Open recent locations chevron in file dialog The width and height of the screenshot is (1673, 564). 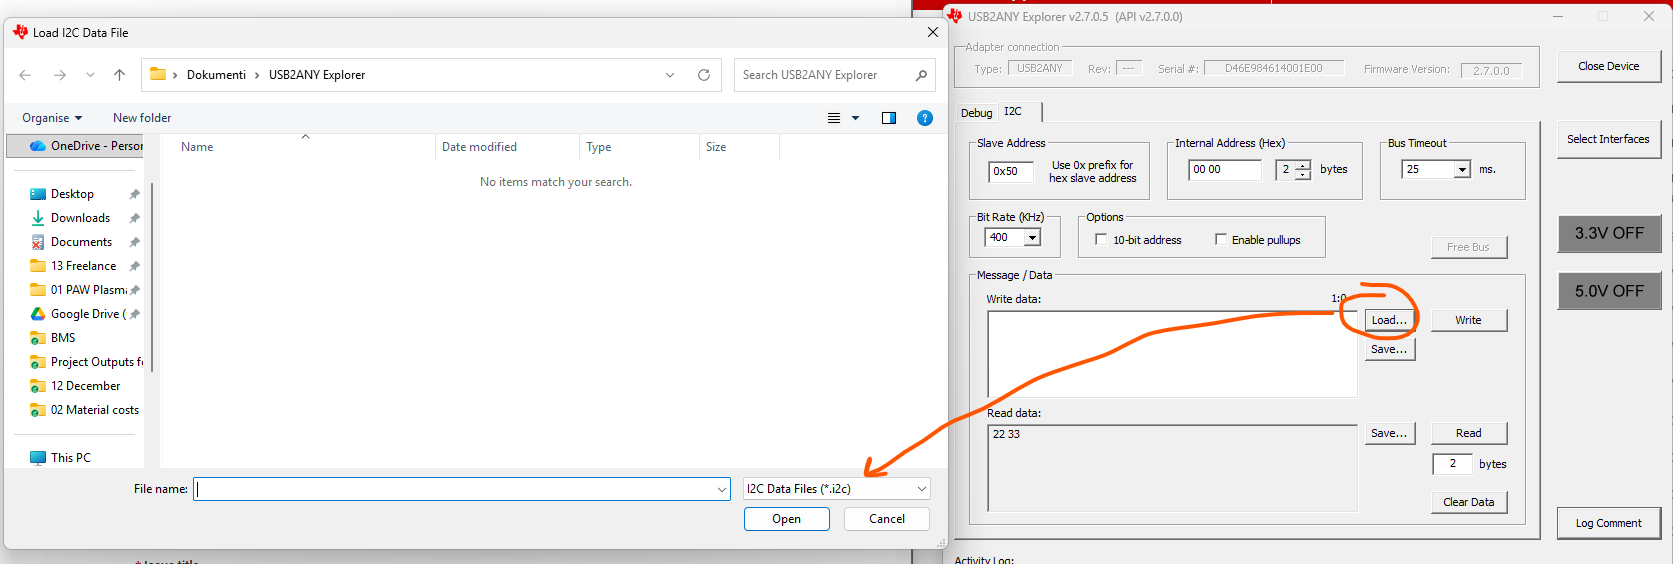point(90,75)
